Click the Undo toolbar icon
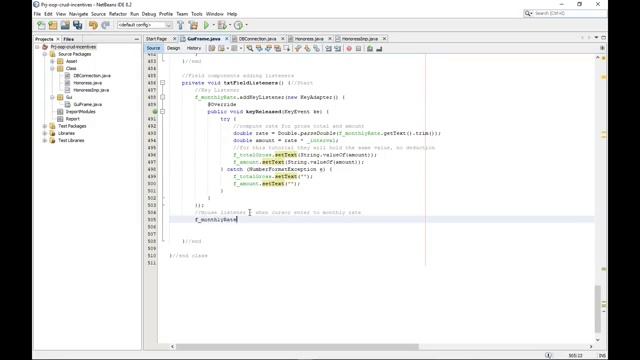Screen dimensions: 640x360 (93, 25)
